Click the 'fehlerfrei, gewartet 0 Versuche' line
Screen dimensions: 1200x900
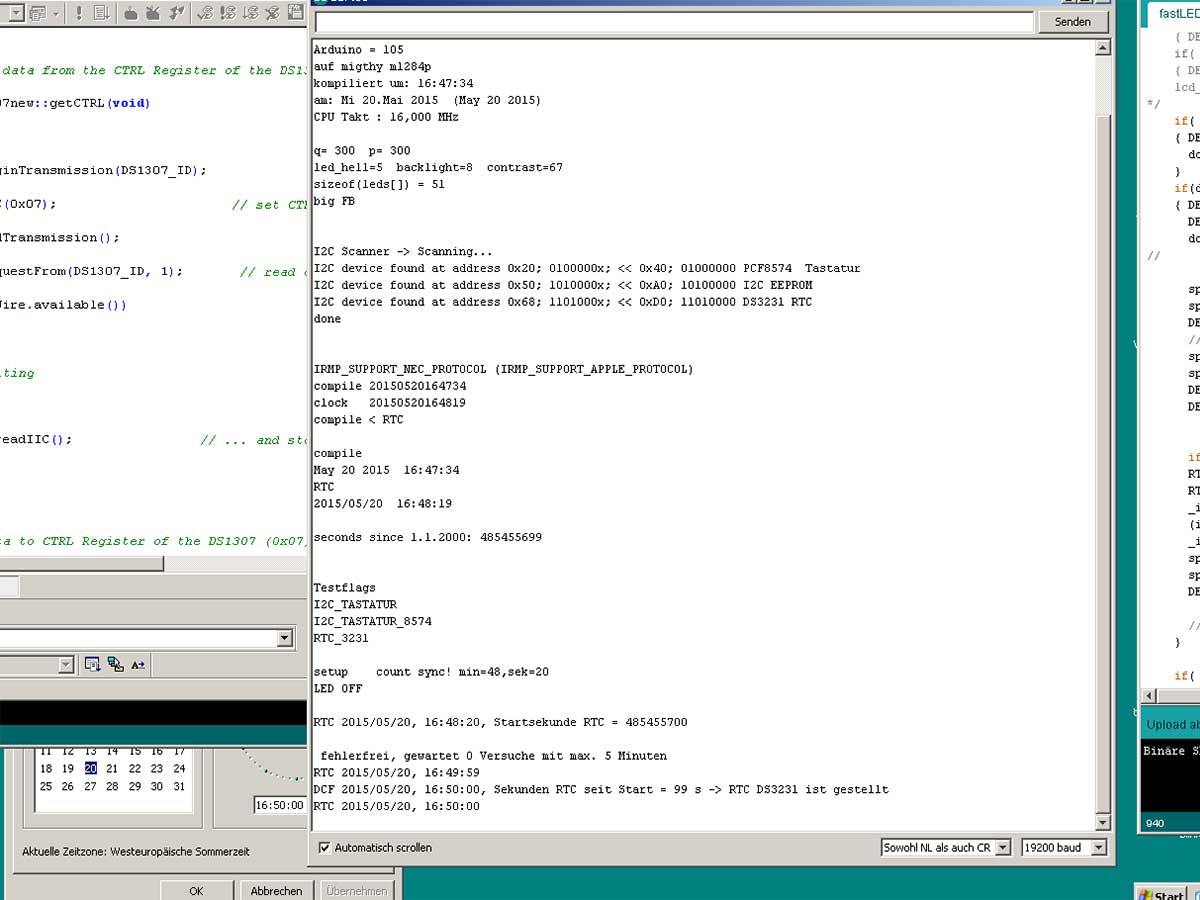coord(494,756)
